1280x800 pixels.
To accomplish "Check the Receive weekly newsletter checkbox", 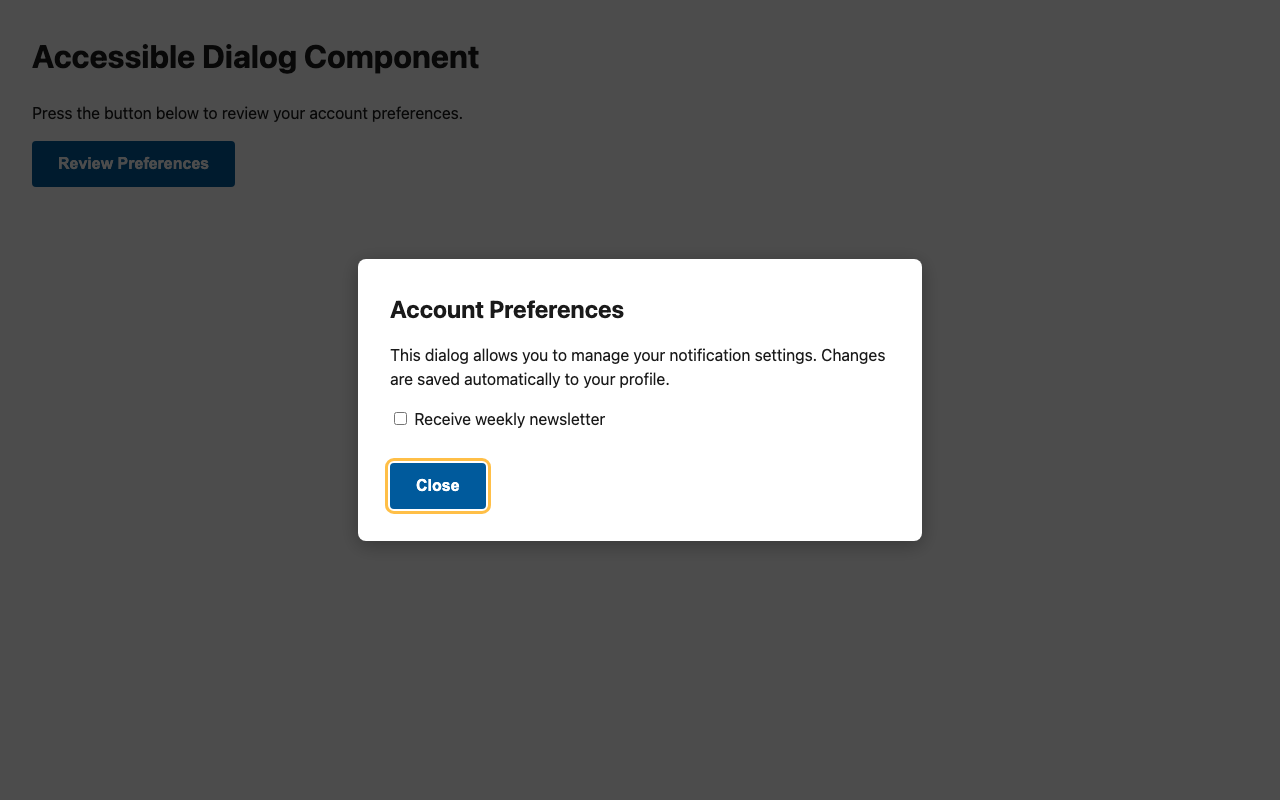I will (x=400, y=418).
